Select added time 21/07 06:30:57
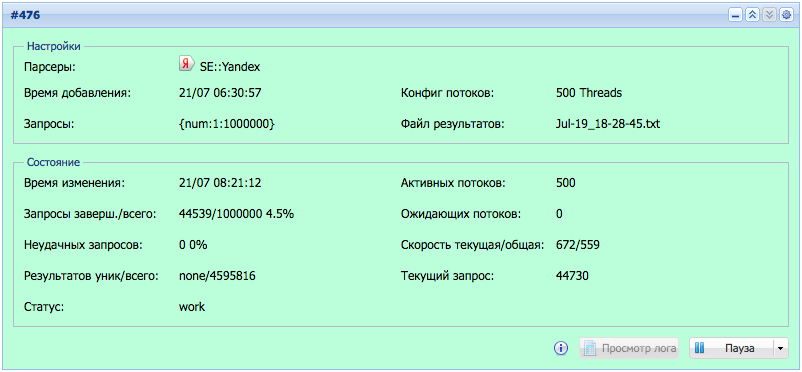The image size is (802, 372). [220, 93]
